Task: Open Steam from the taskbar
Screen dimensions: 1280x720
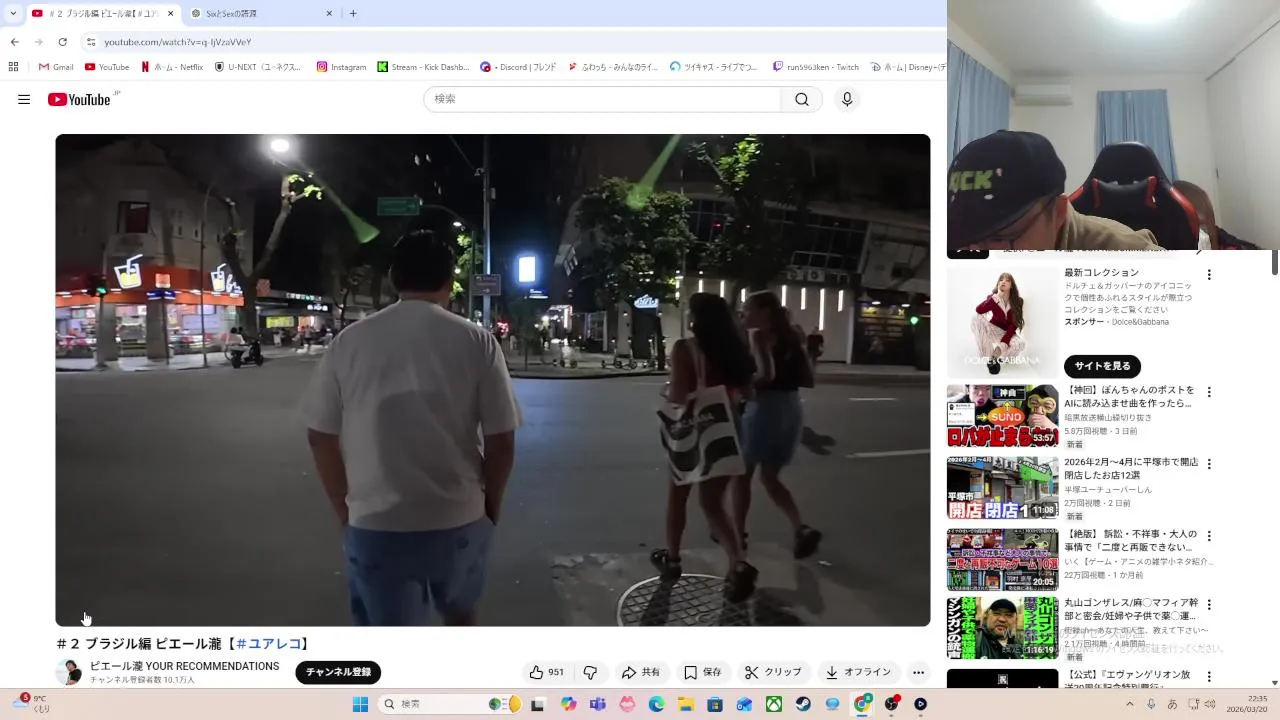Action: pyautogui.click(x=803, y=704)
